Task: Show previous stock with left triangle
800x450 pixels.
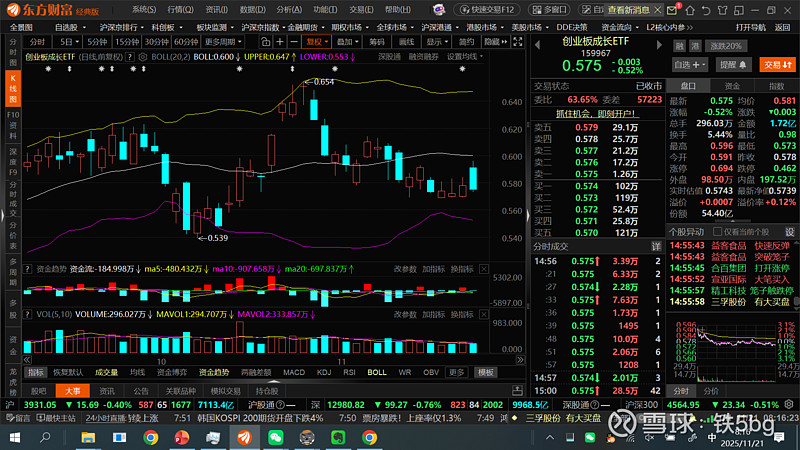Action: tap(537, 45)
